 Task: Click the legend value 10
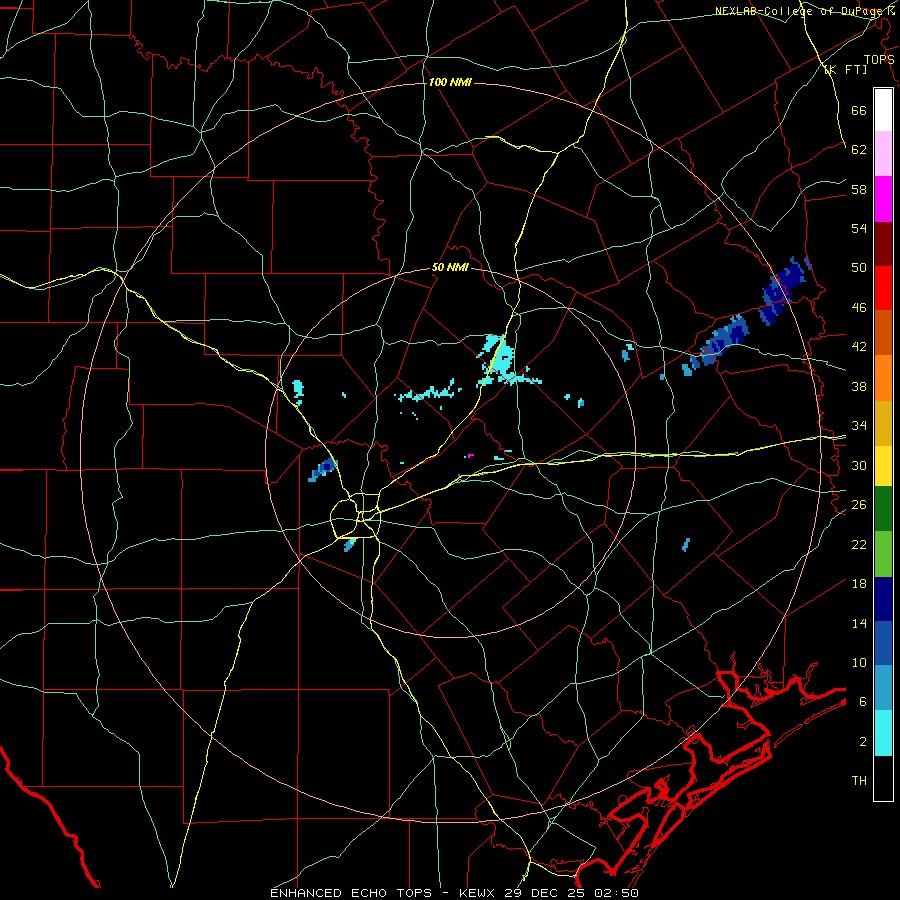pos(859,662)
